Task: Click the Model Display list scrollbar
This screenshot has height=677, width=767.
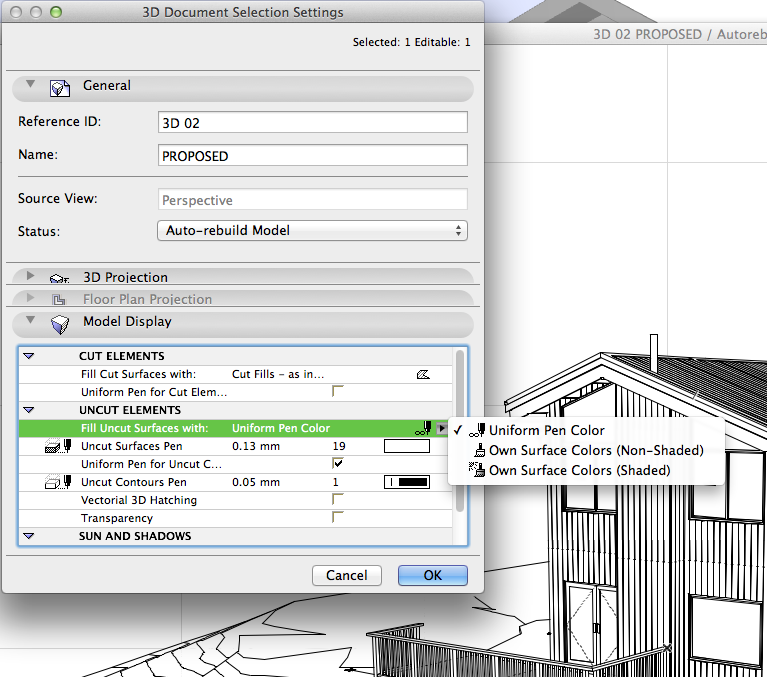Action: coord(460,430)
